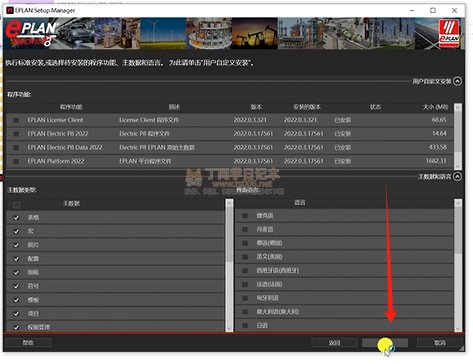Click the Help button at bottom left
Screen dimensions: 473x364
28,343
